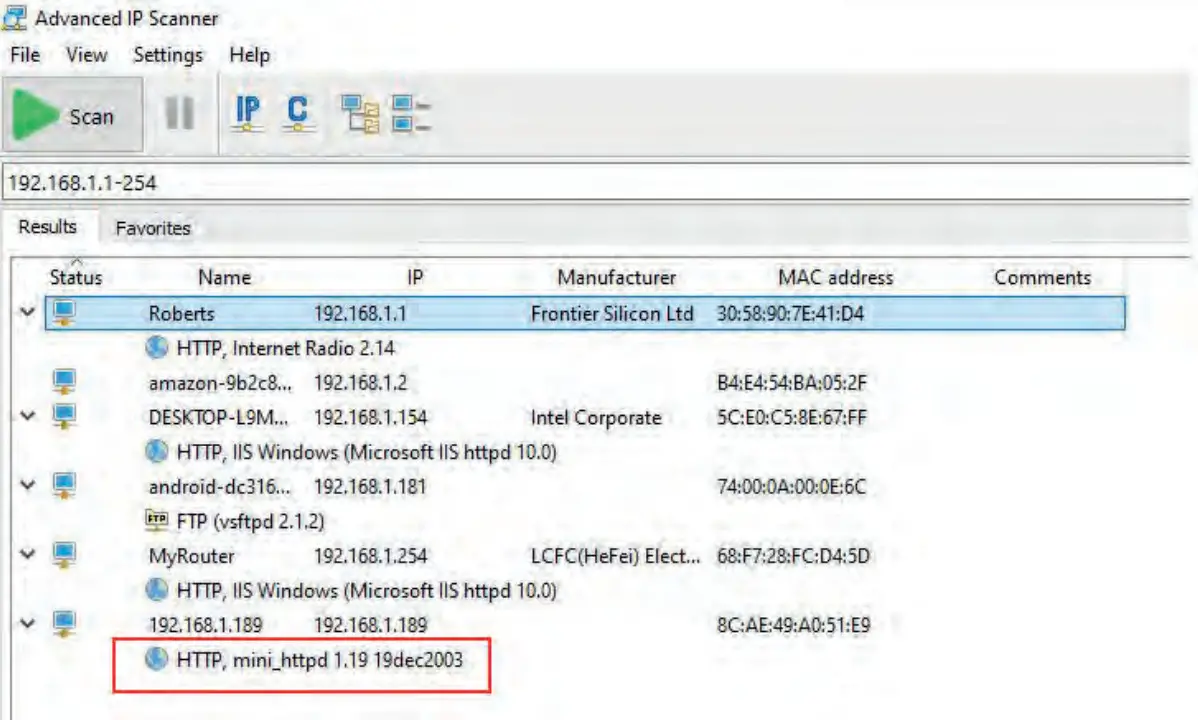Click the 192.168.1.189 computer status icon
The image size is (1198, 720).
[64, 623]
